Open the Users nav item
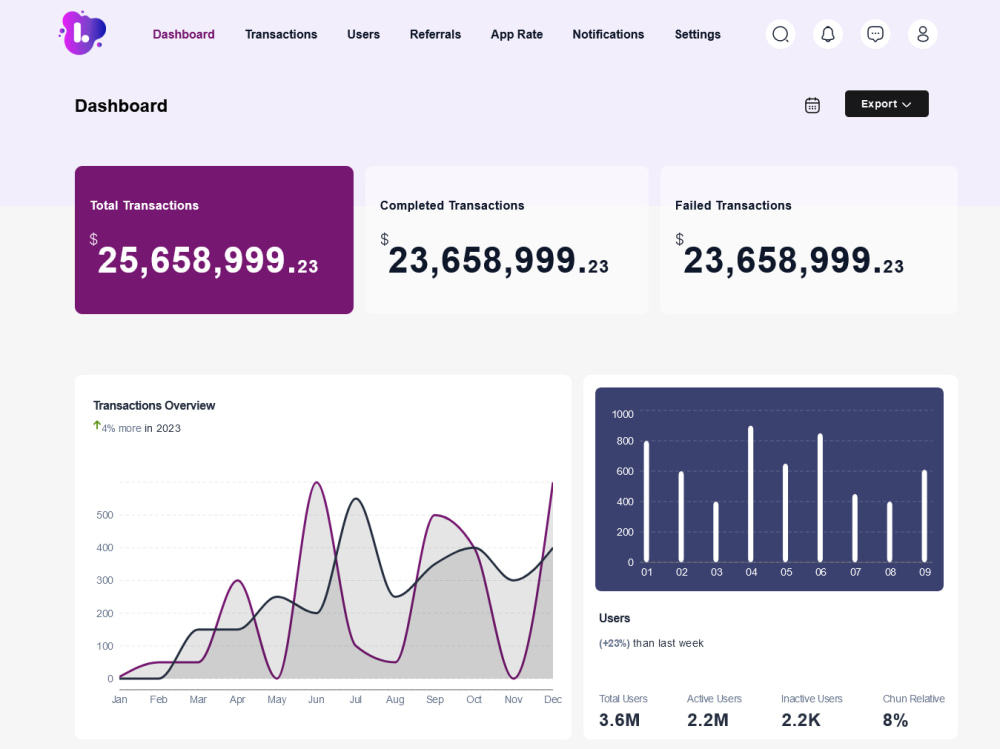Image resolution: width=1000 pixels, height=749 pixels. [364, 34]
